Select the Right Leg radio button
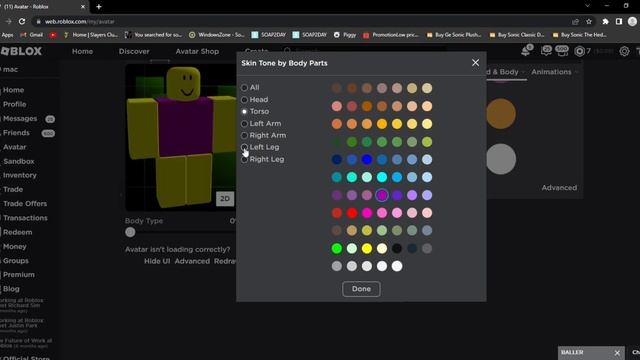 tap(244, 160)
